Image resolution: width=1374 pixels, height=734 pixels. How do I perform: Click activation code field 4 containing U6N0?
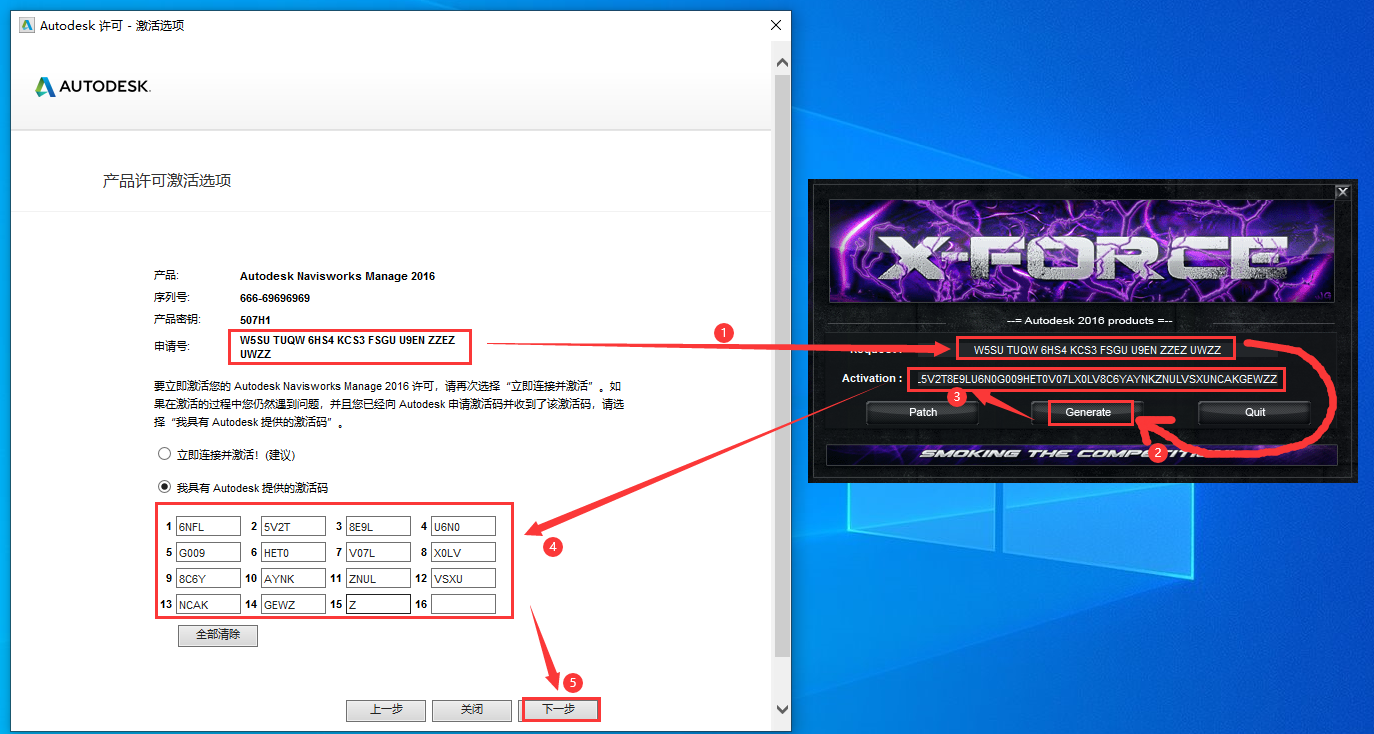[x=463, y=526]
